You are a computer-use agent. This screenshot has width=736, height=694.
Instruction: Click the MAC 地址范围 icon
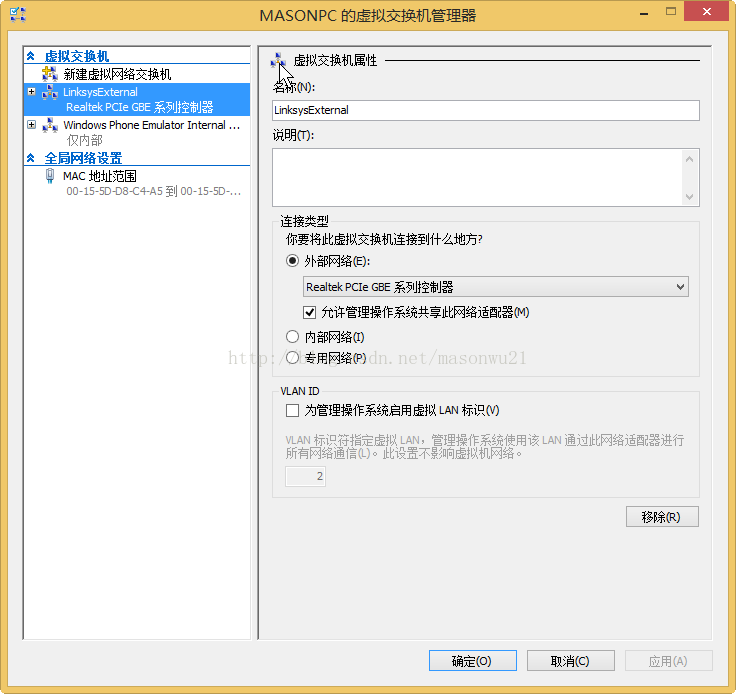pyautogui.click(x=50, y=176)
